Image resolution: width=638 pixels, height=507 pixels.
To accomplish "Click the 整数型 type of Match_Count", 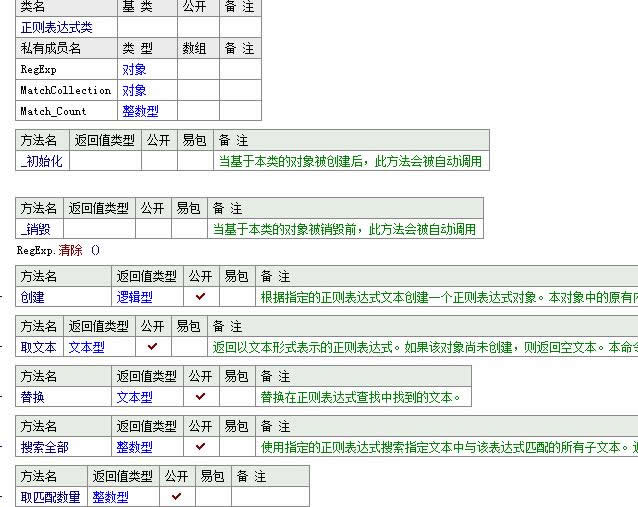I will pyautogui.click(x=140, y=112).
